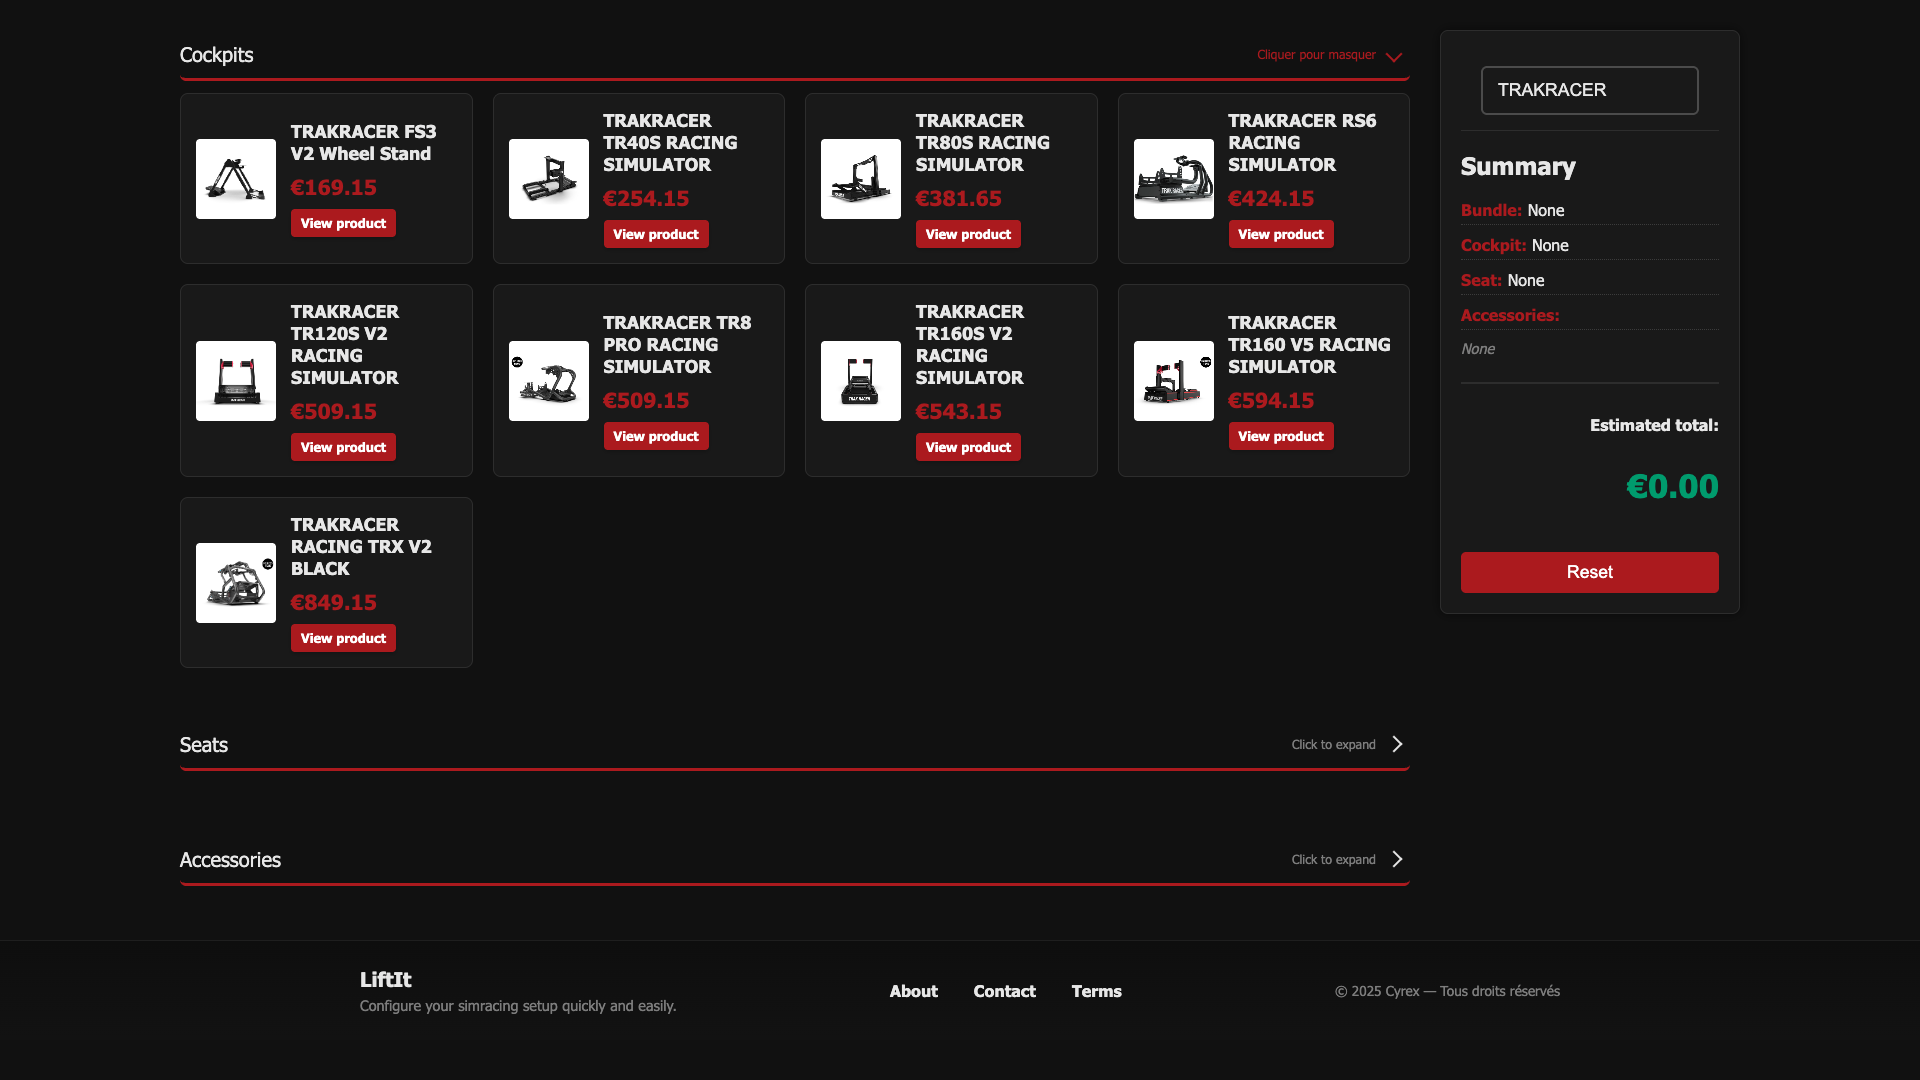
Task: Click the Summary heading
Action: click(x=1518, y=167)
